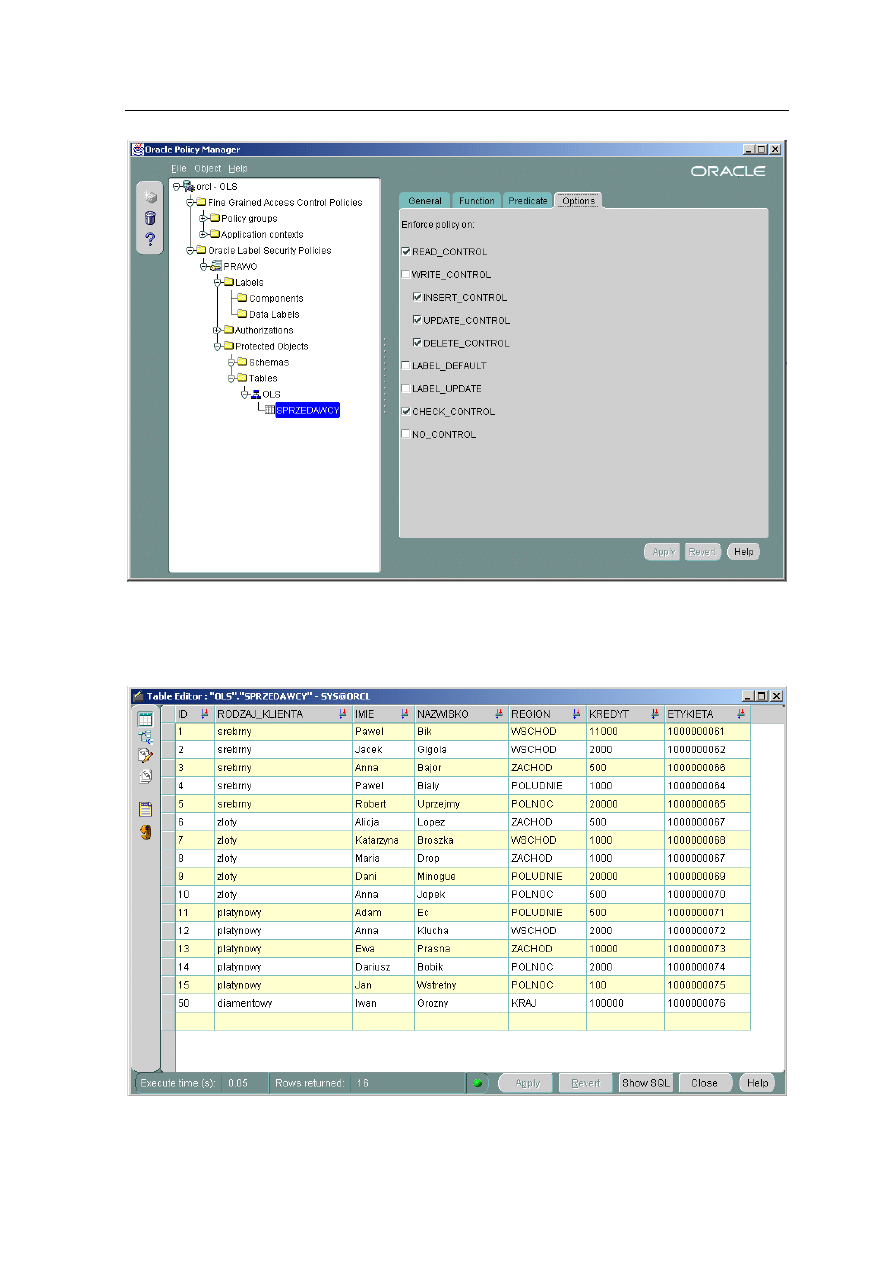Viewport: 893px width, 1263px height.
Task: Expand the Authorizations tree node
Action: coord(216,330)
